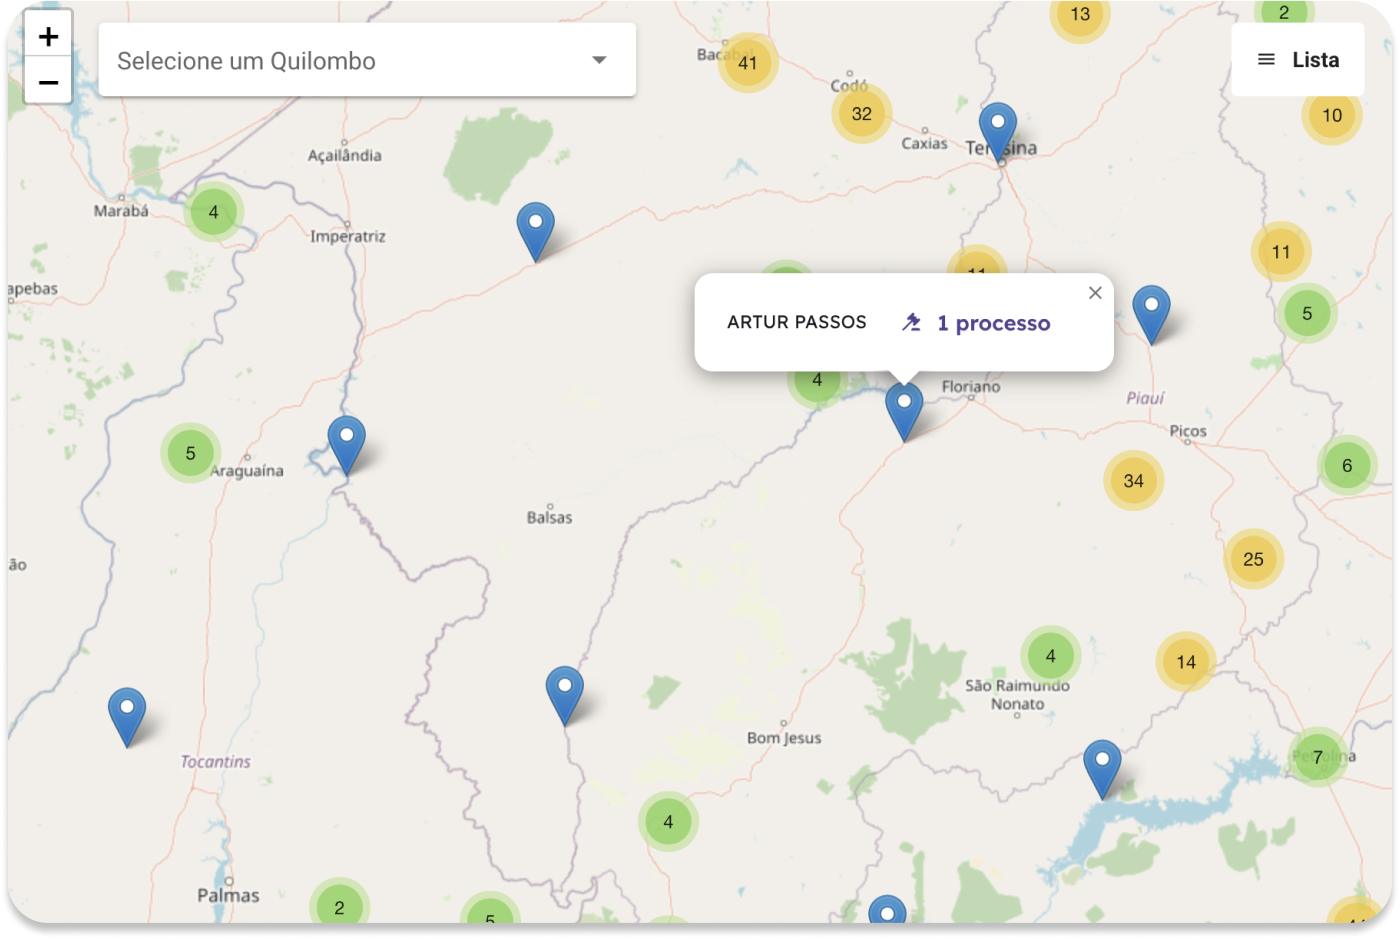The image size is (1400, 939).
Task: Expand the green cluster of 4 near São Raimundo Nonato
Action: 1050,656
